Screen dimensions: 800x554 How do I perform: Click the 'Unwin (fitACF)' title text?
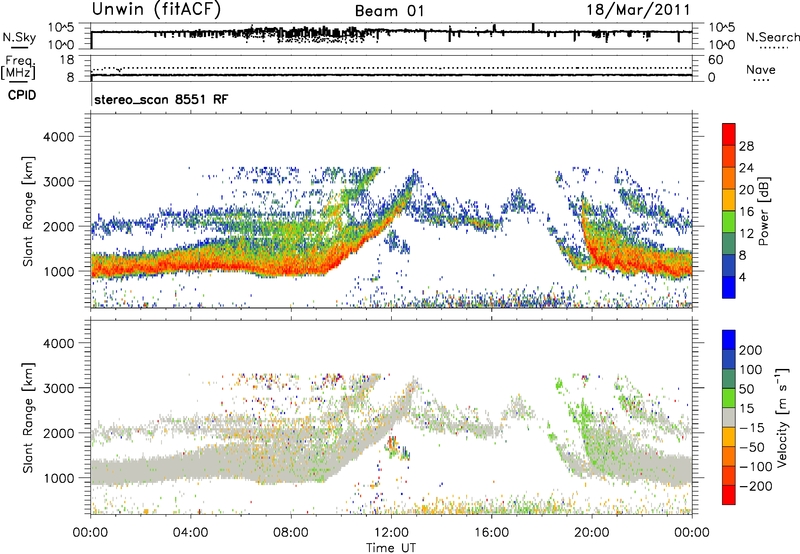tap(156, 9)
